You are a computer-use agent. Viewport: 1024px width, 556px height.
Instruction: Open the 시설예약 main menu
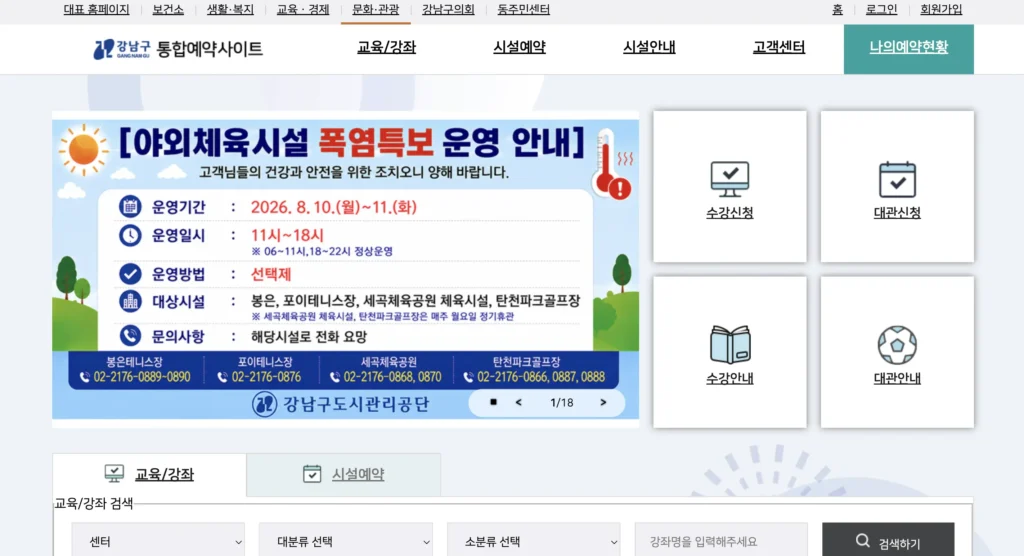click(x=519, y=47)
